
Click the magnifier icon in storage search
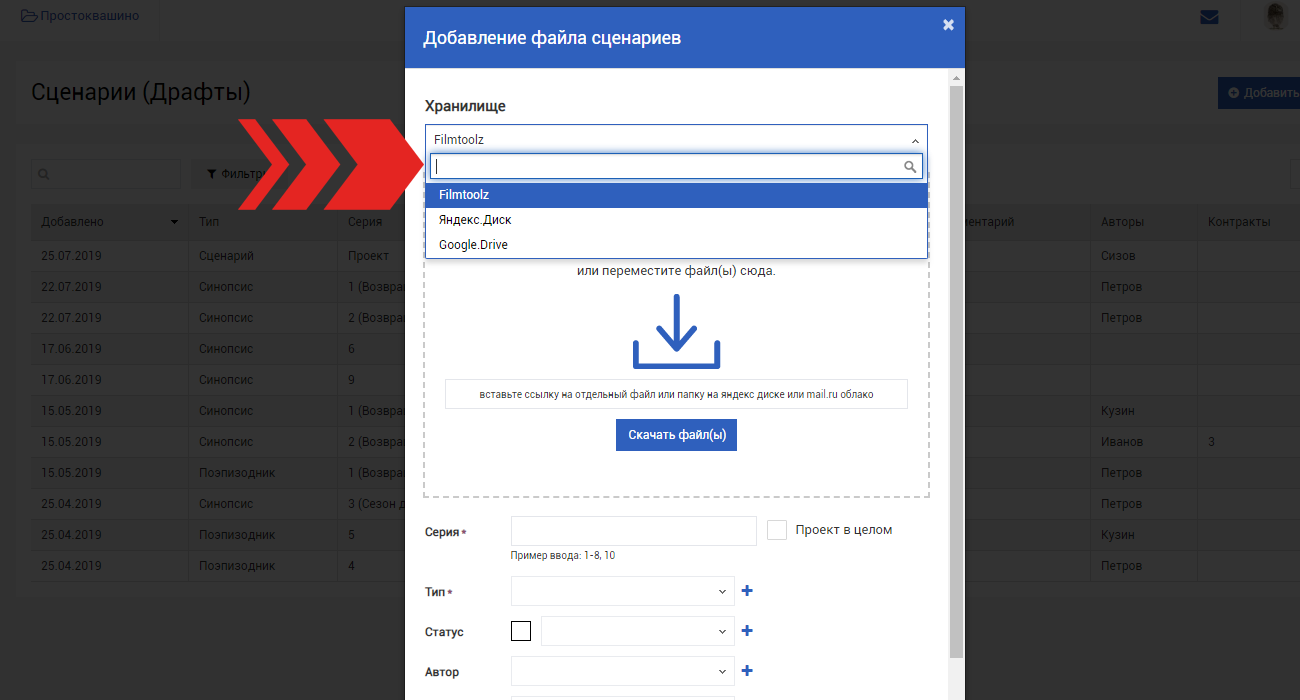(910, 167)
